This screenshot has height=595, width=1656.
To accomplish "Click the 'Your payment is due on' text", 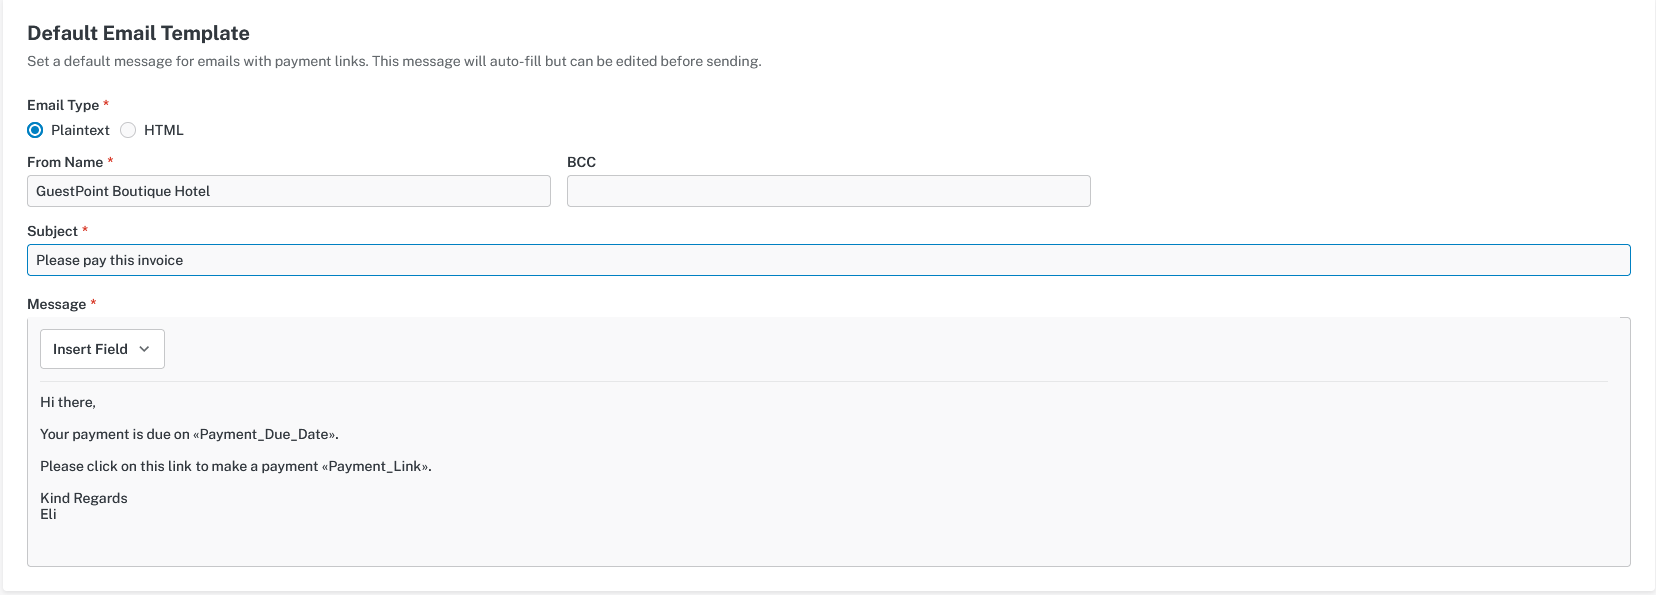I will [x=114, y=434].
